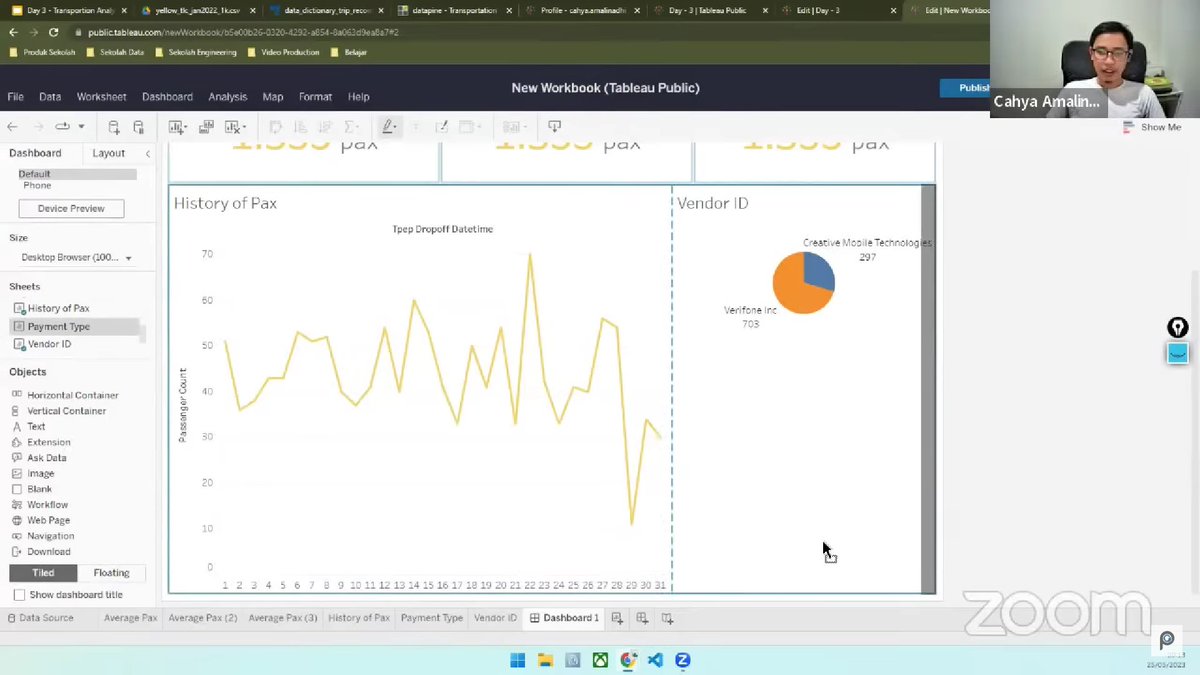Click the New Data Source icon
The height and width of the screenshot is (675, 1200).
pos(114,127)
